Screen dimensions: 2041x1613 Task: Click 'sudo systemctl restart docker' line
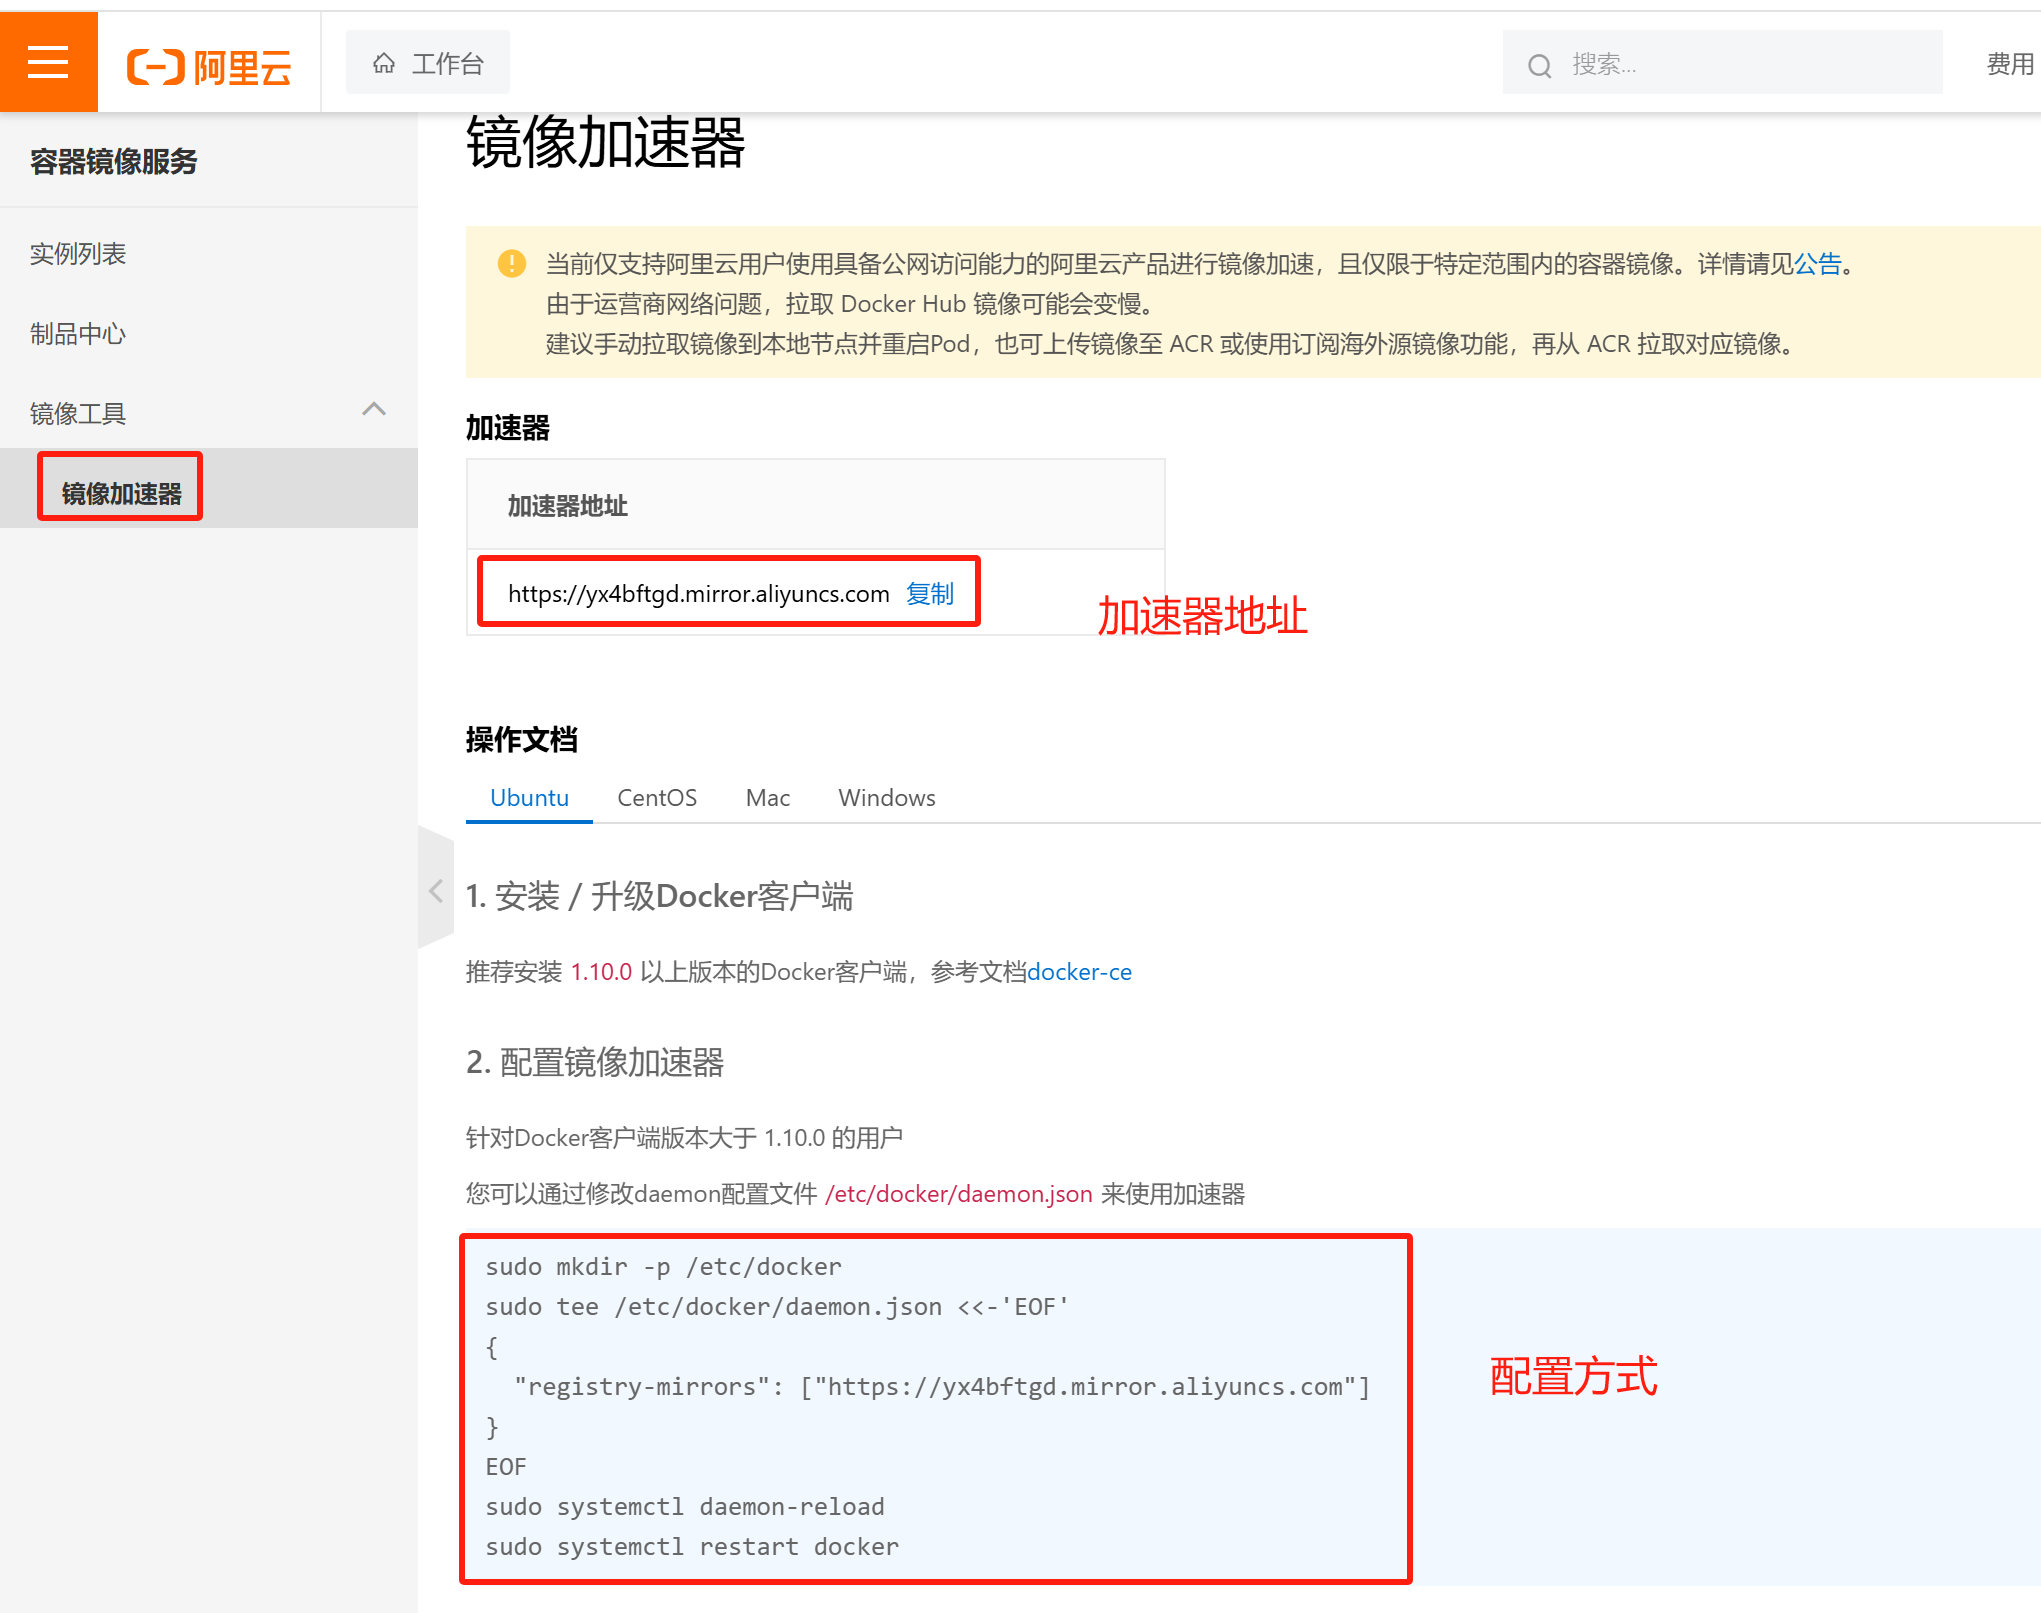pos(692,1547)
